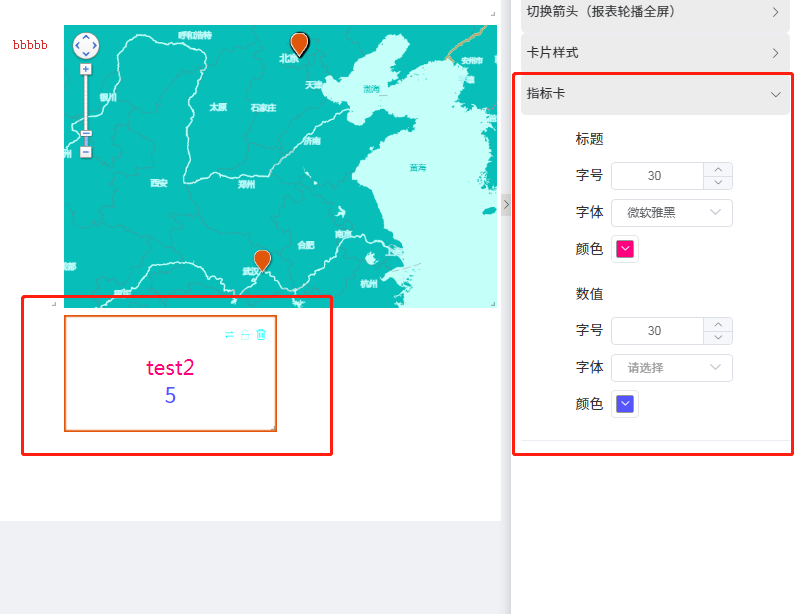The height and width of the screenshot is (614, 800).
Task: Click the 标题 heading label
Action: point(589,139)
